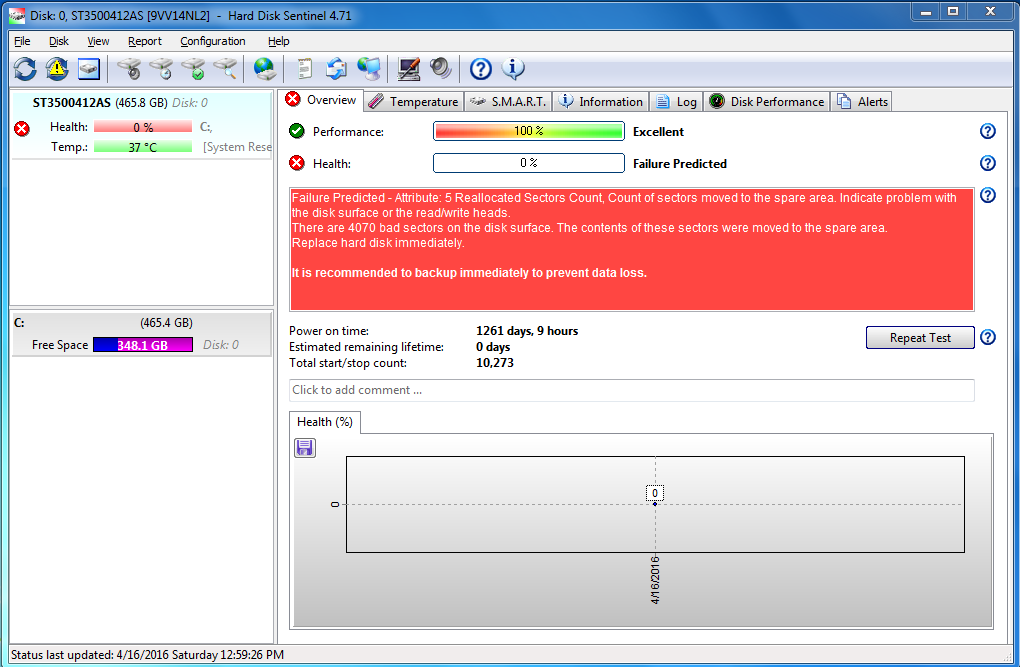Open the Help menu
This screenshot has height=667, width=1020.
278,41
